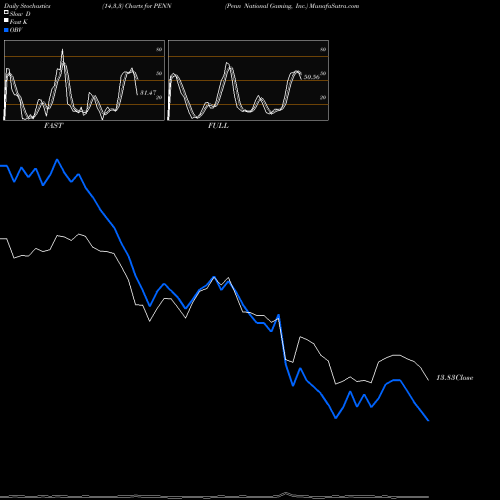Click the '13.83 Close' price label
The width and height of the screenshot is (500, 500).
[455, 378]
